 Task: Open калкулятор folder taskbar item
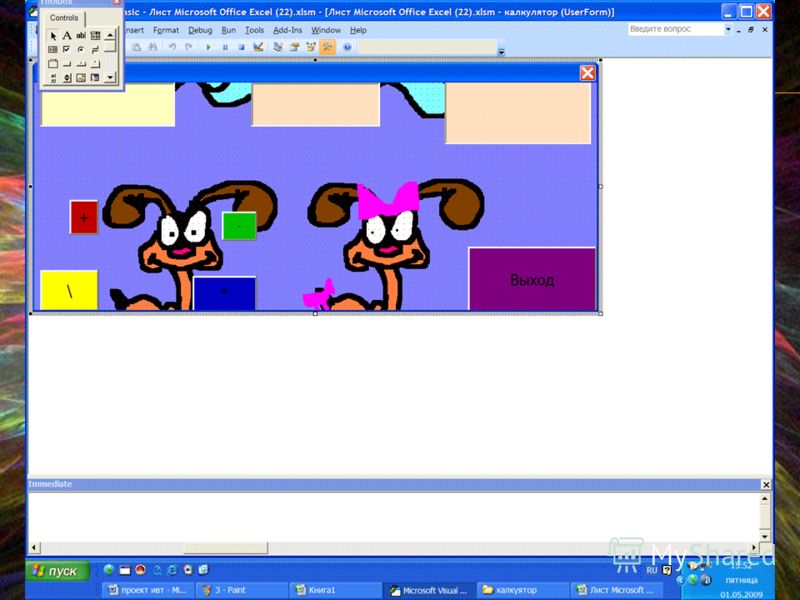point(523,590)
